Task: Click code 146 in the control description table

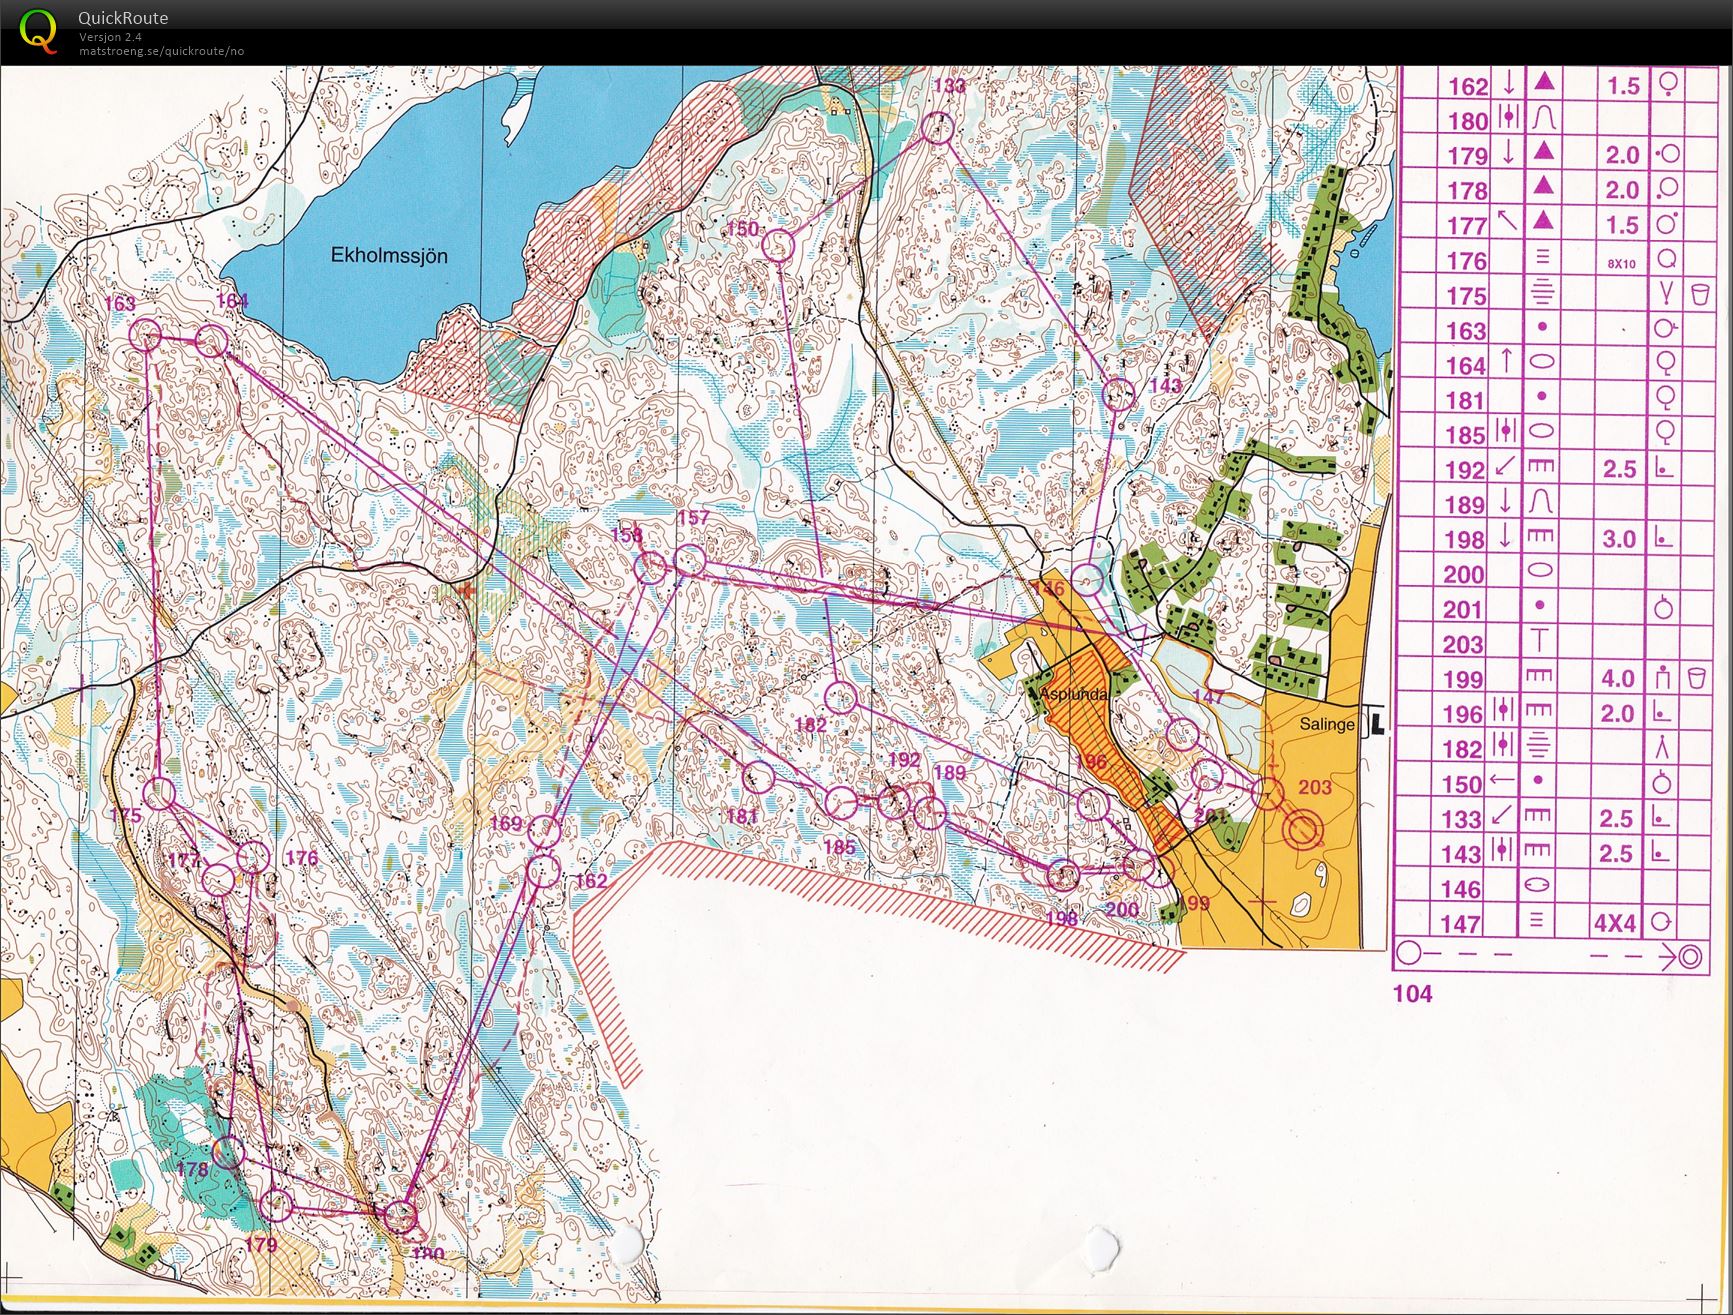Action: pos(1460,889)
